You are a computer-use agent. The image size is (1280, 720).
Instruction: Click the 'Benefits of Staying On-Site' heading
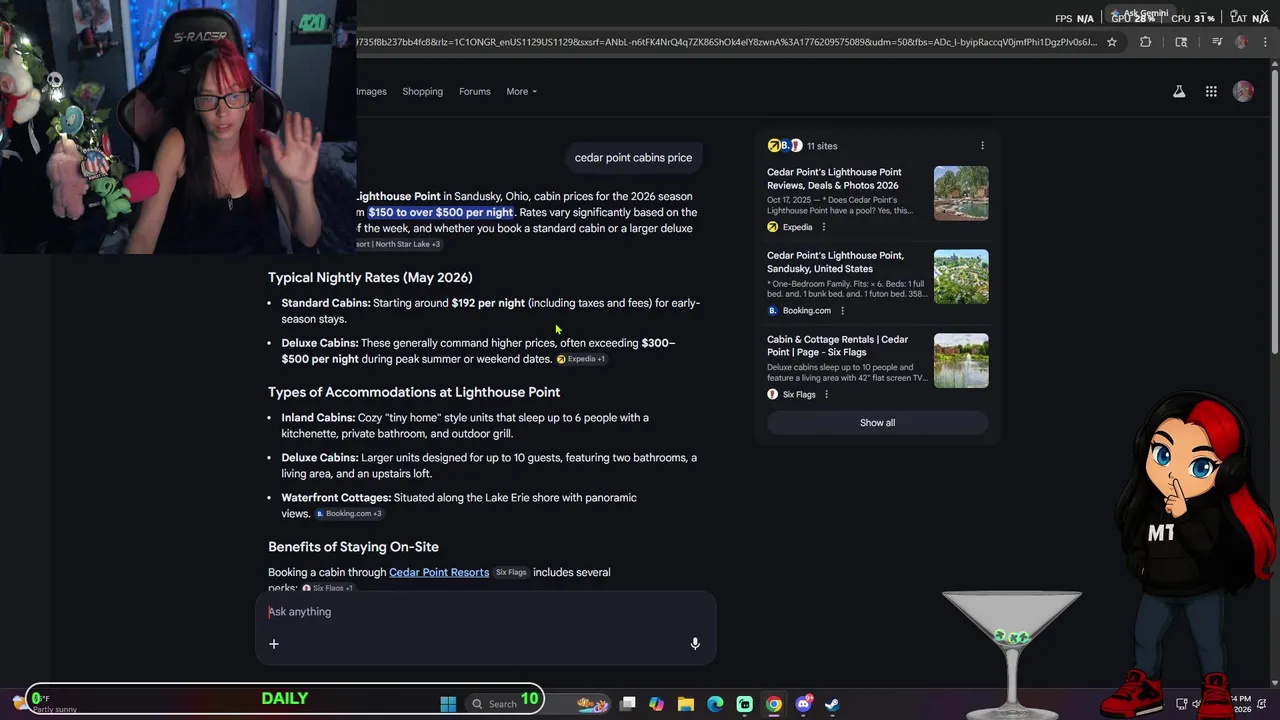(353, 547)
